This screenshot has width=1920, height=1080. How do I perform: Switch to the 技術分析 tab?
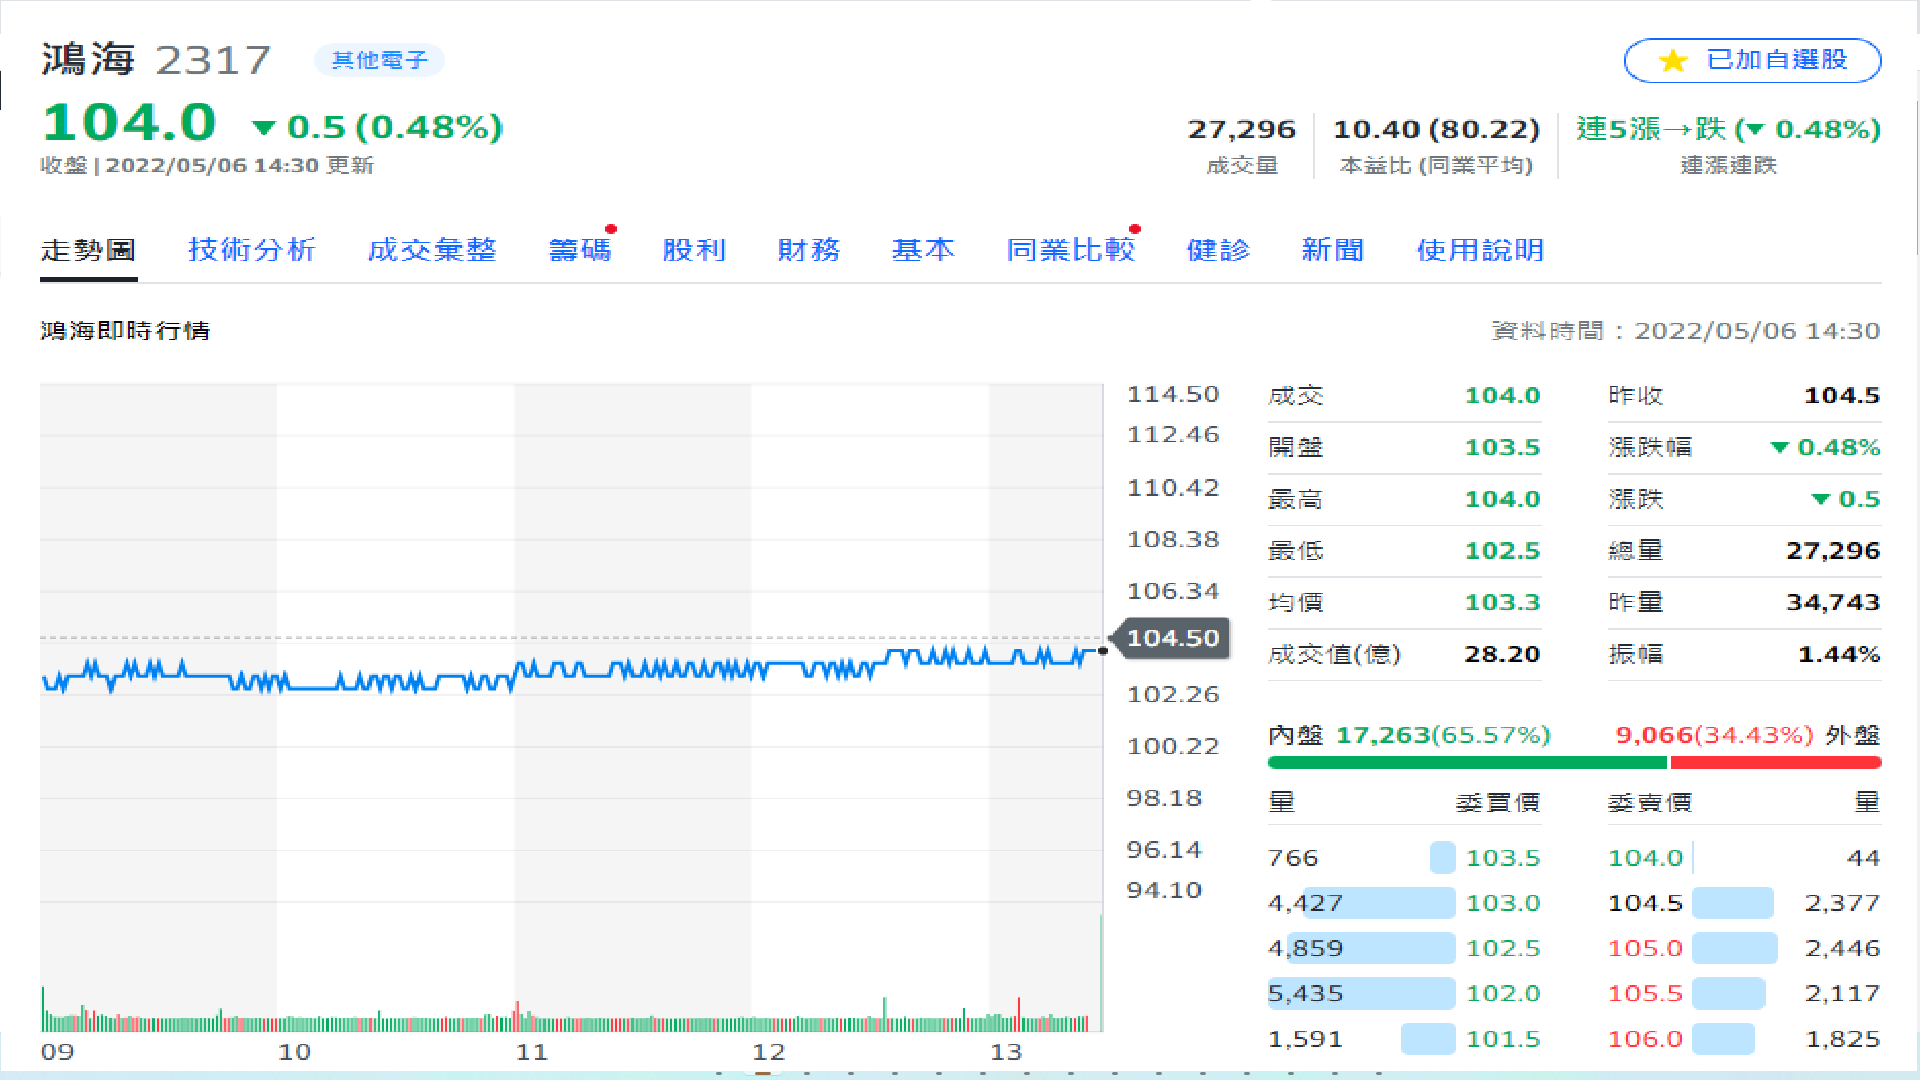[252, 250]
